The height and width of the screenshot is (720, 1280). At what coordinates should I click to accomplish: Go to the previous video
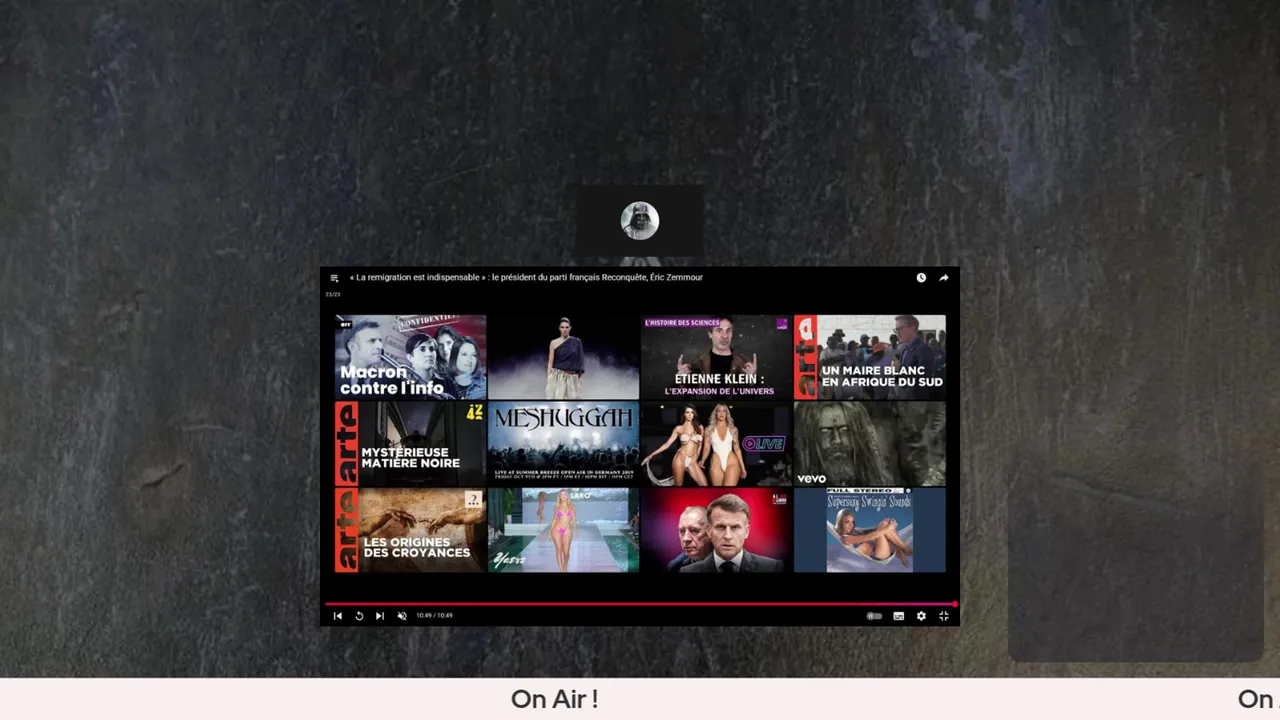[337, 616]
